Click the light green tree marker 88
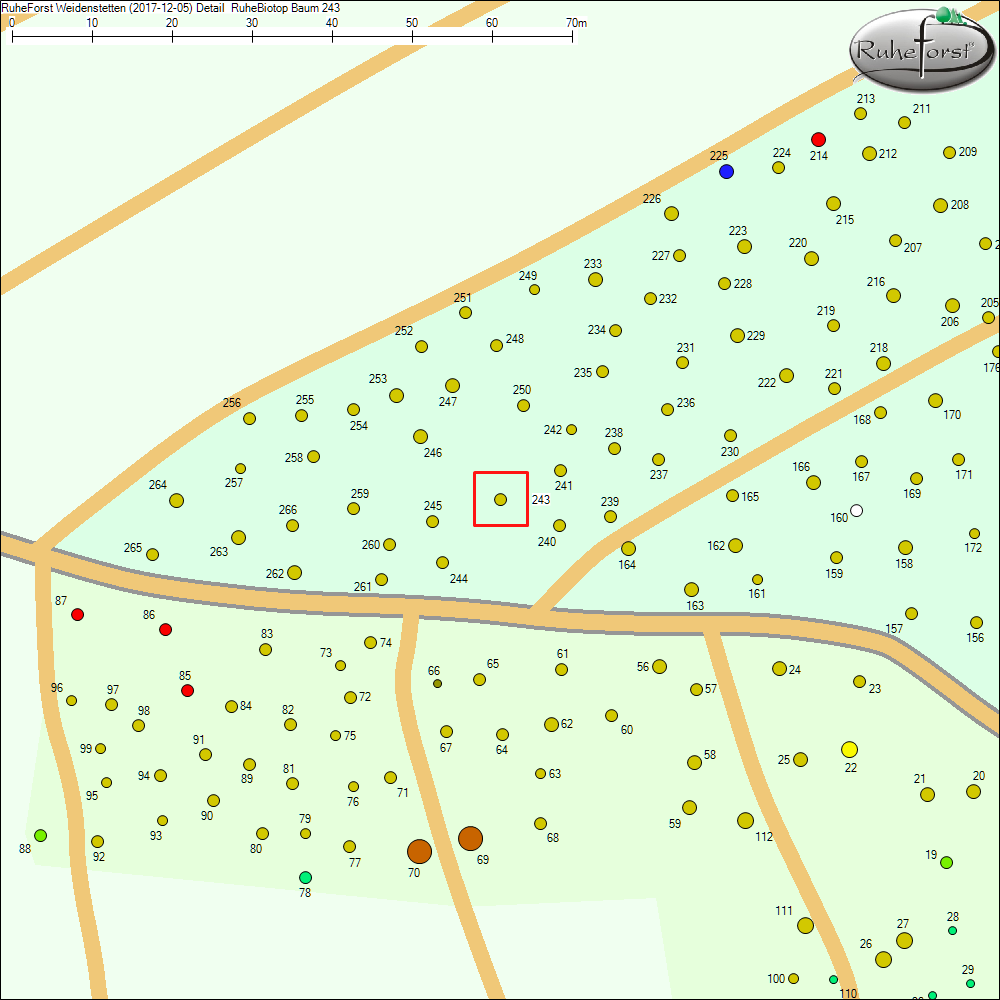This screenshot has height=1000, width=1000. pos(40,835)
